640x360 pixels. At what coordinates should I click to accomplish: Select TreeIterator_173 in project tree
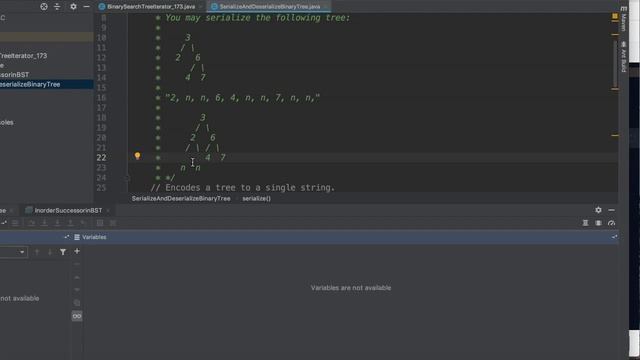(x=24, y=56)
